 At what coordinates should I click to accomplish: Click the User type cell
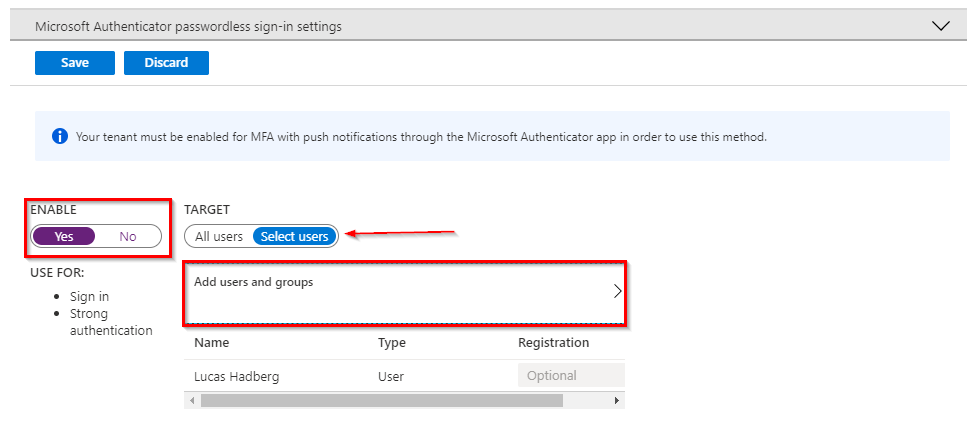391,376
